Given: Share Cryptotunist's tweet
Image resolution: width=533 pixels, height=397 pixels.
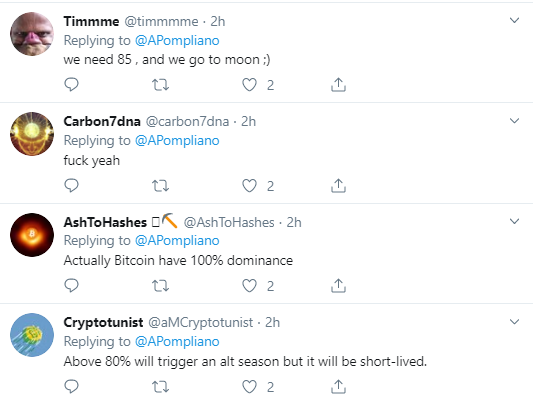Looking at the screenshot, I should tap(338, 386).
